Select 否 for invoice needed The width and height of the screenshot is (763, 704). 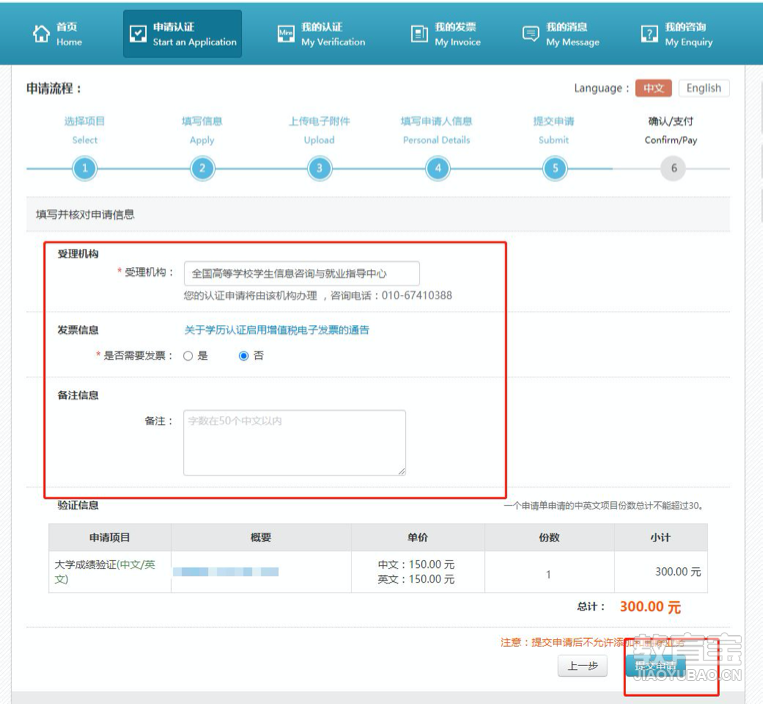244,356
